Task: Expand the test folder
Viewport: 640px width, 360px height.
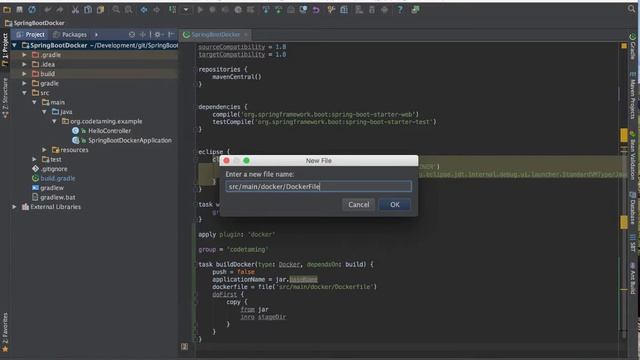Action: tap(35, 159)
